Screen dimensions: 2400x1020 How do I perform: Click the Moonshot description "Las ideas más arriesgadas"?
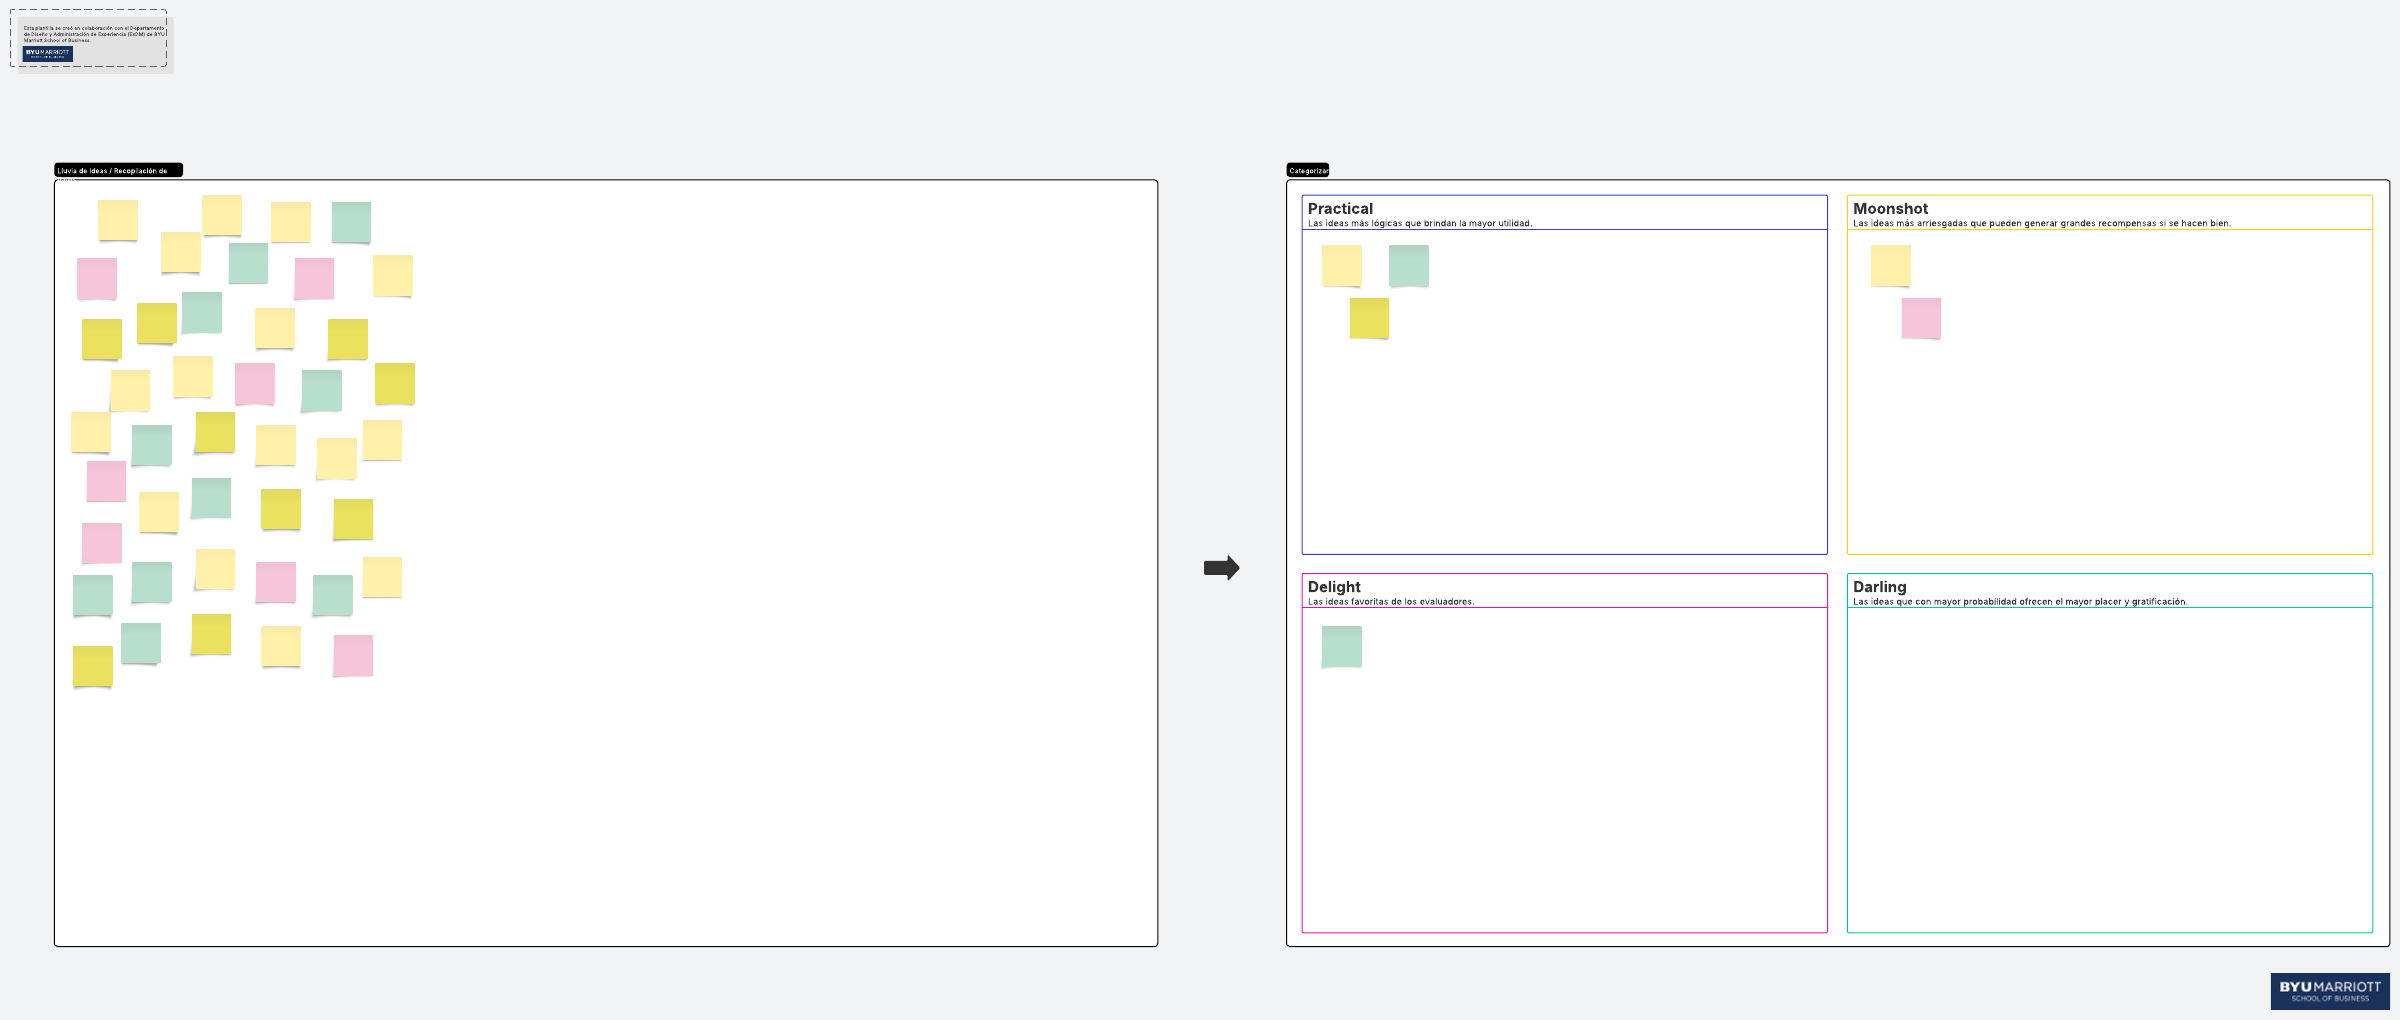click(x=2040, y=224)
